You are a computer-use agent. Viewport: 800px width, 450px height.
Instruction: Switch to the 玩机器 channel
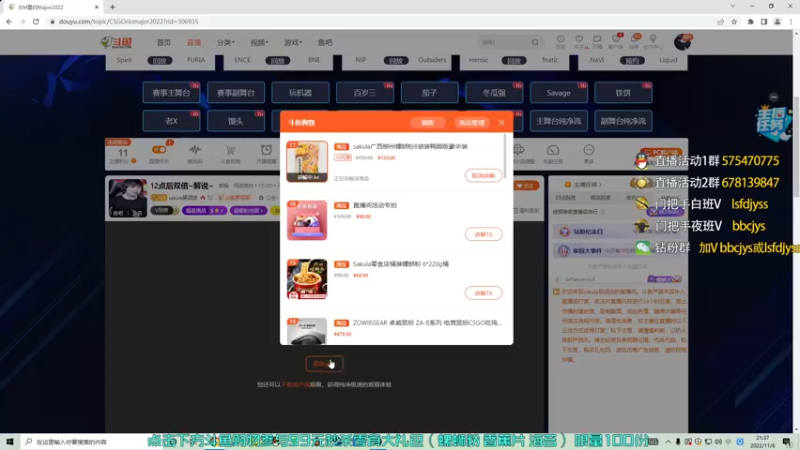301,93
